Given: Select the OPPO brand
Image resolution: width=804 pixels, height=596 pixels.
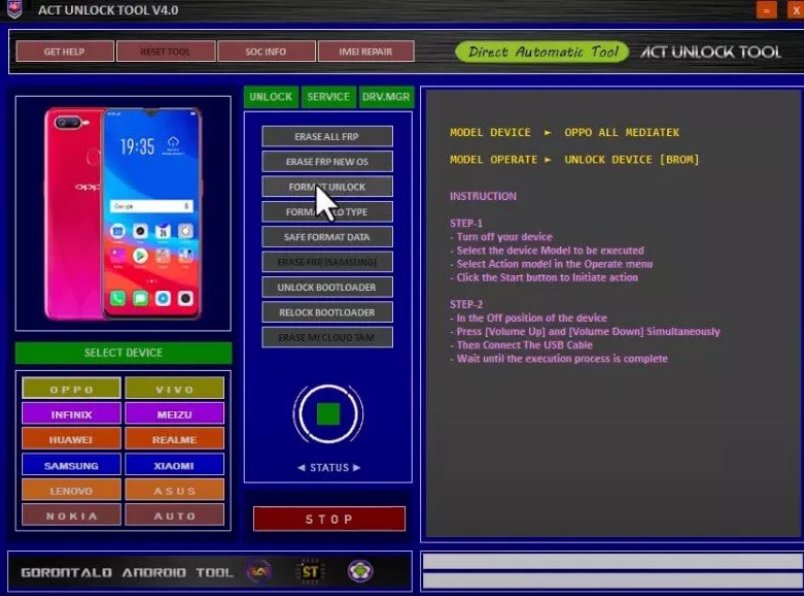Looking at the screenshot, I should pyautogui.click(x=71, y=389).
